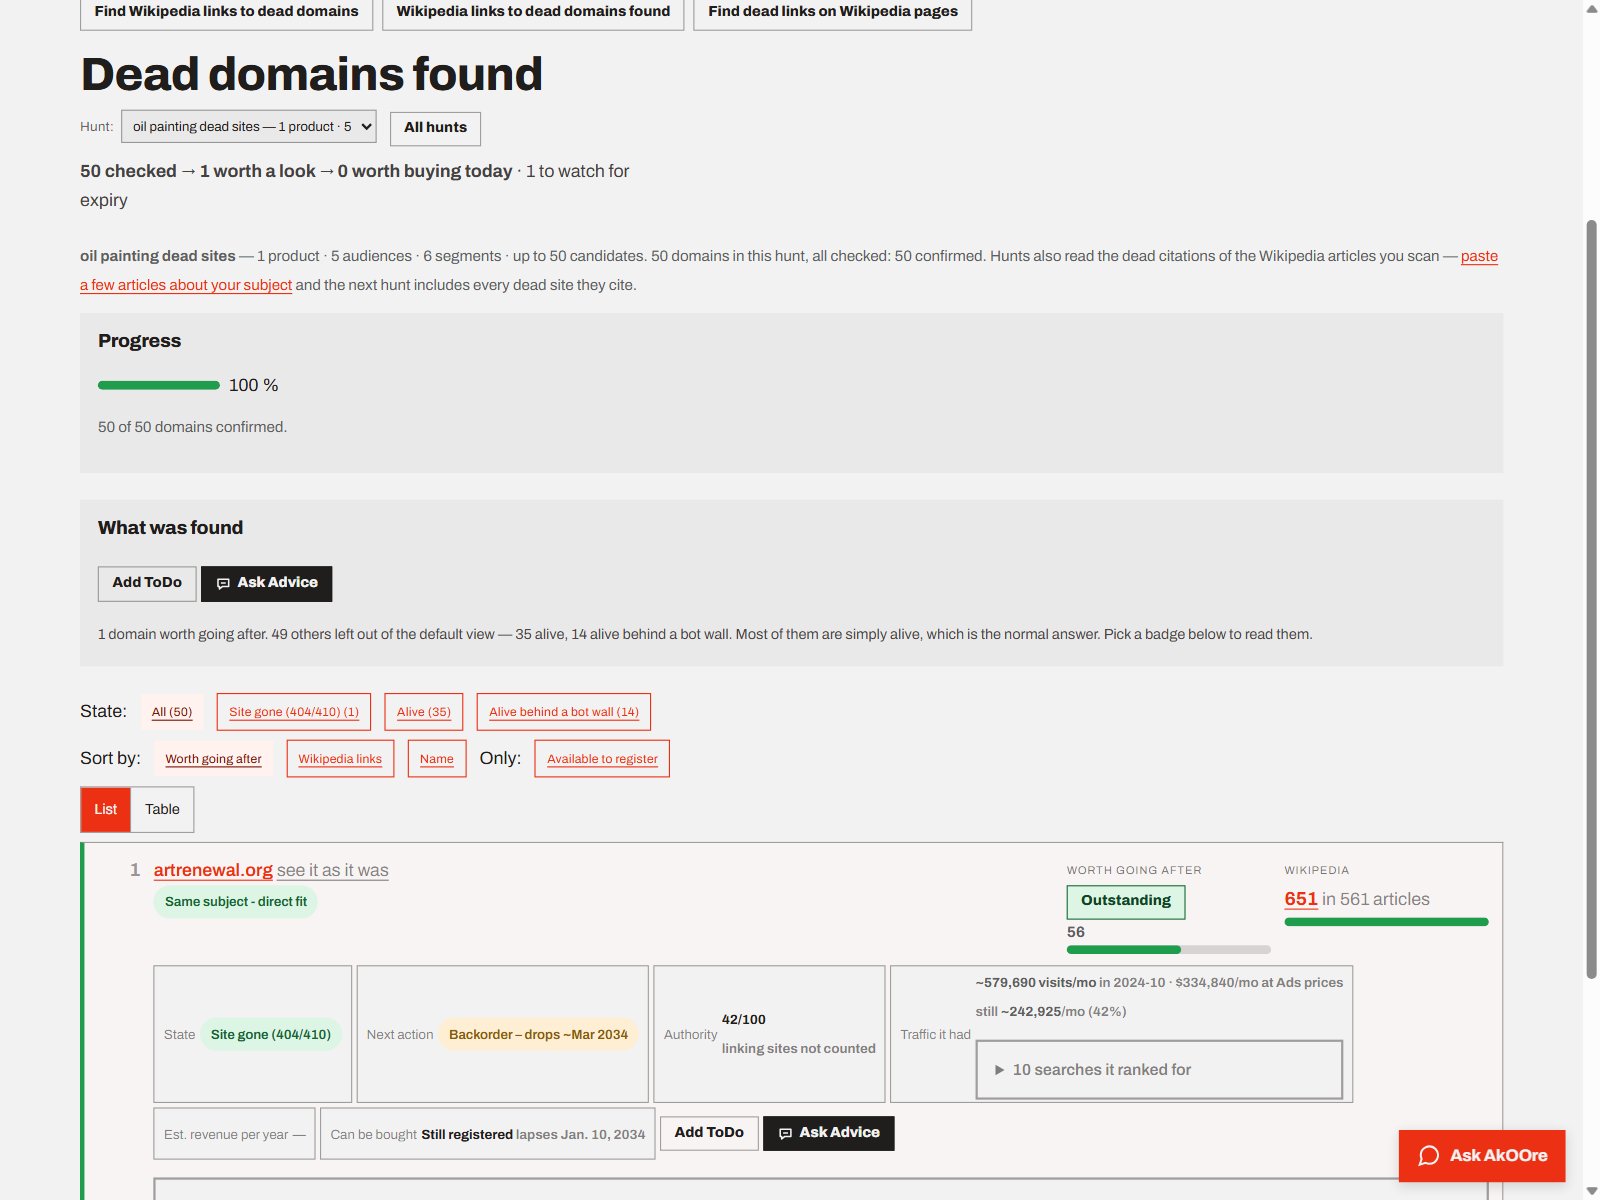Click the '50 of 50 domains confirmed.' text

[192, 427]
